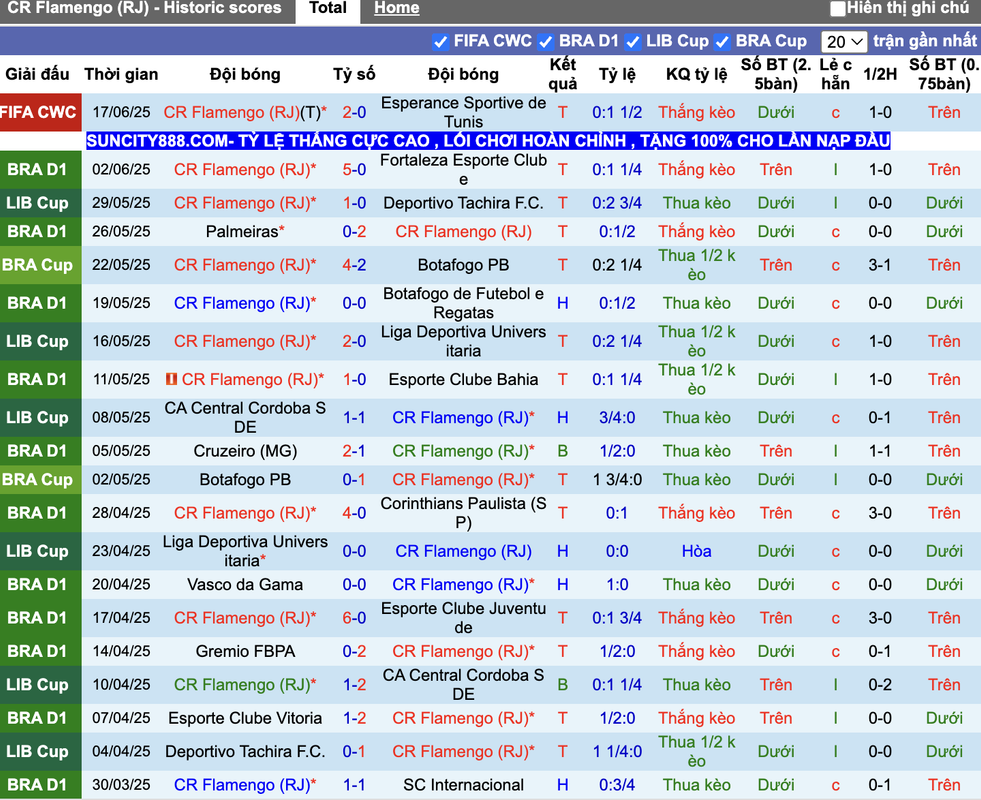Screen dimensions: 981x800
Task: Toggle the BRA Cup filter checkbox
Action: click(x=722, y=42)
